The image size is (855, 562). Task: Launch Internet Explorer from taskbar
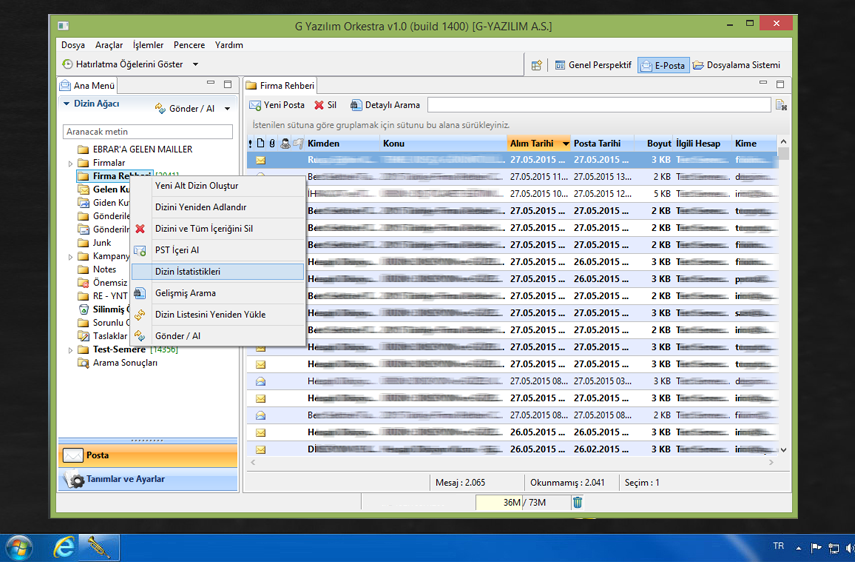tap(64, 547)
